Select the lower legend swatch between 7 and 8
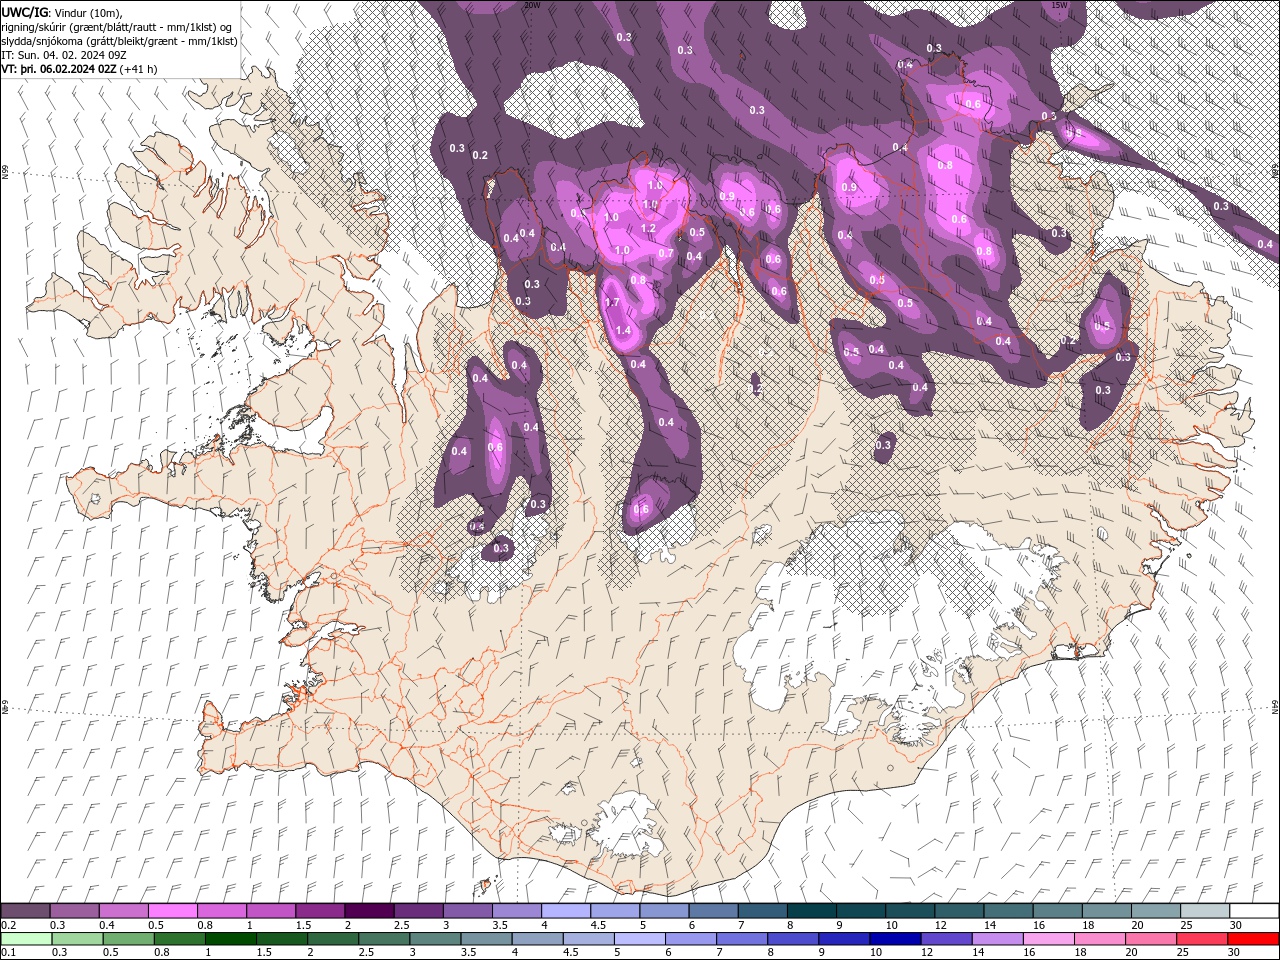This screenshot has height=960, width=1280. coord(742,939)
